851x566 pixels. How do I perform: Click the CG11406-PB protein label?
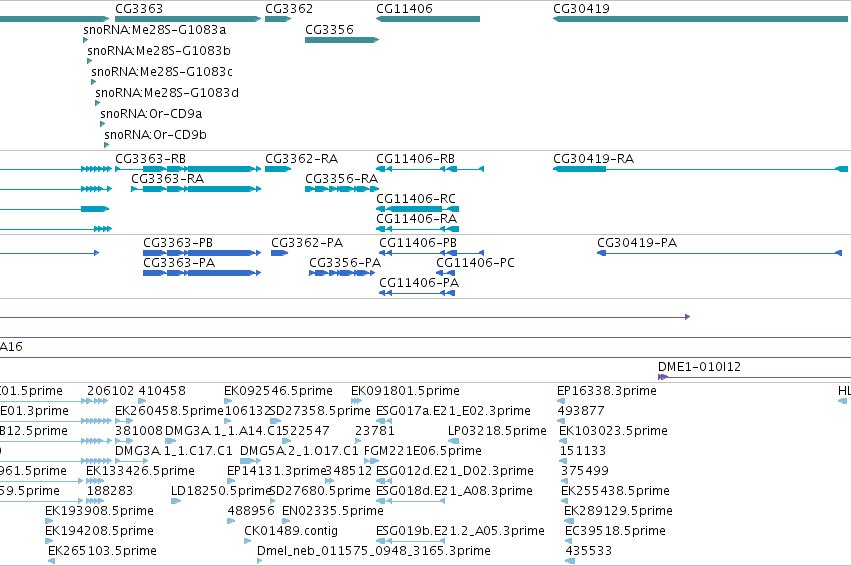[x=418, y=243]
